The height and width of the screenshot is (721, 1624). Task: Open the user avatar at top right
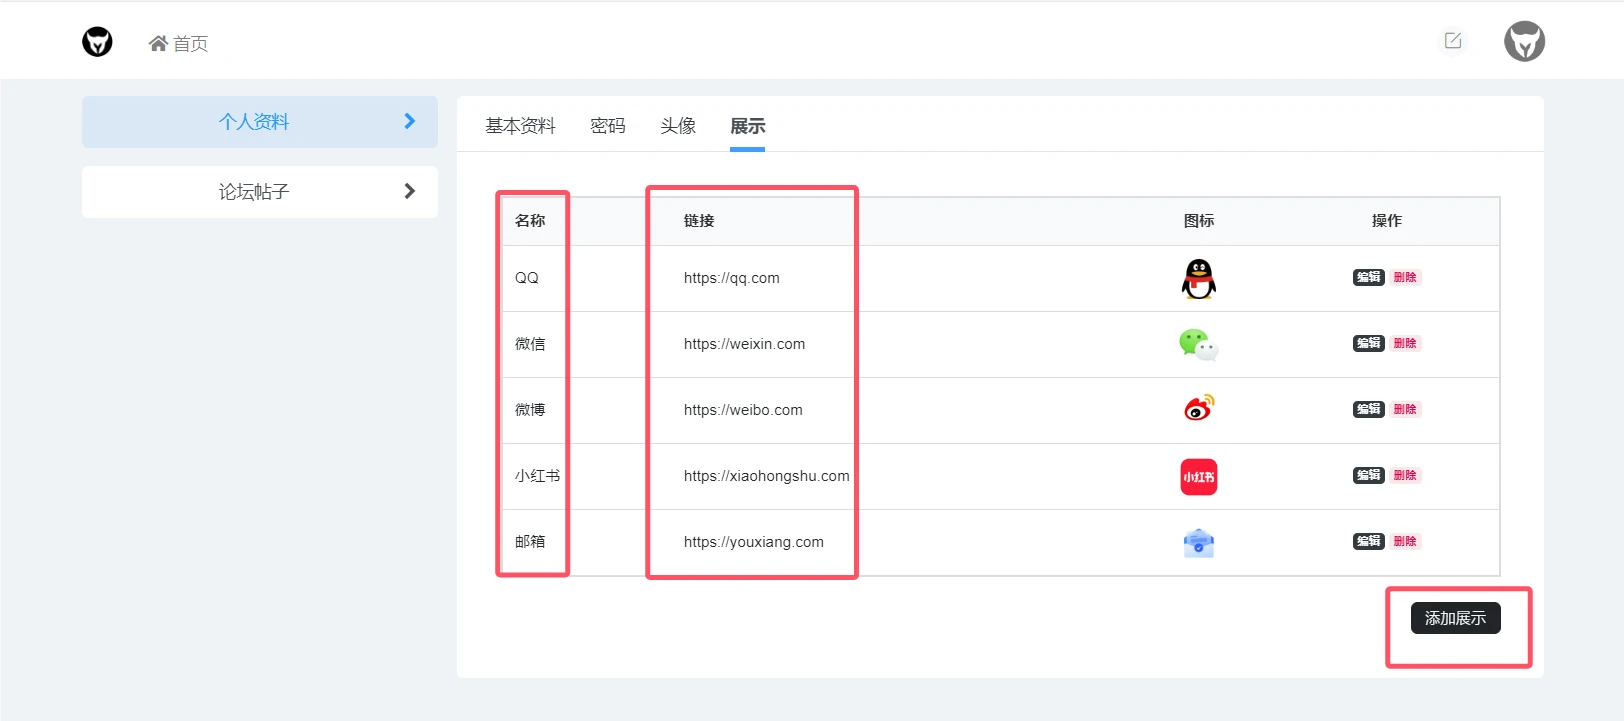pos(1524,42)
